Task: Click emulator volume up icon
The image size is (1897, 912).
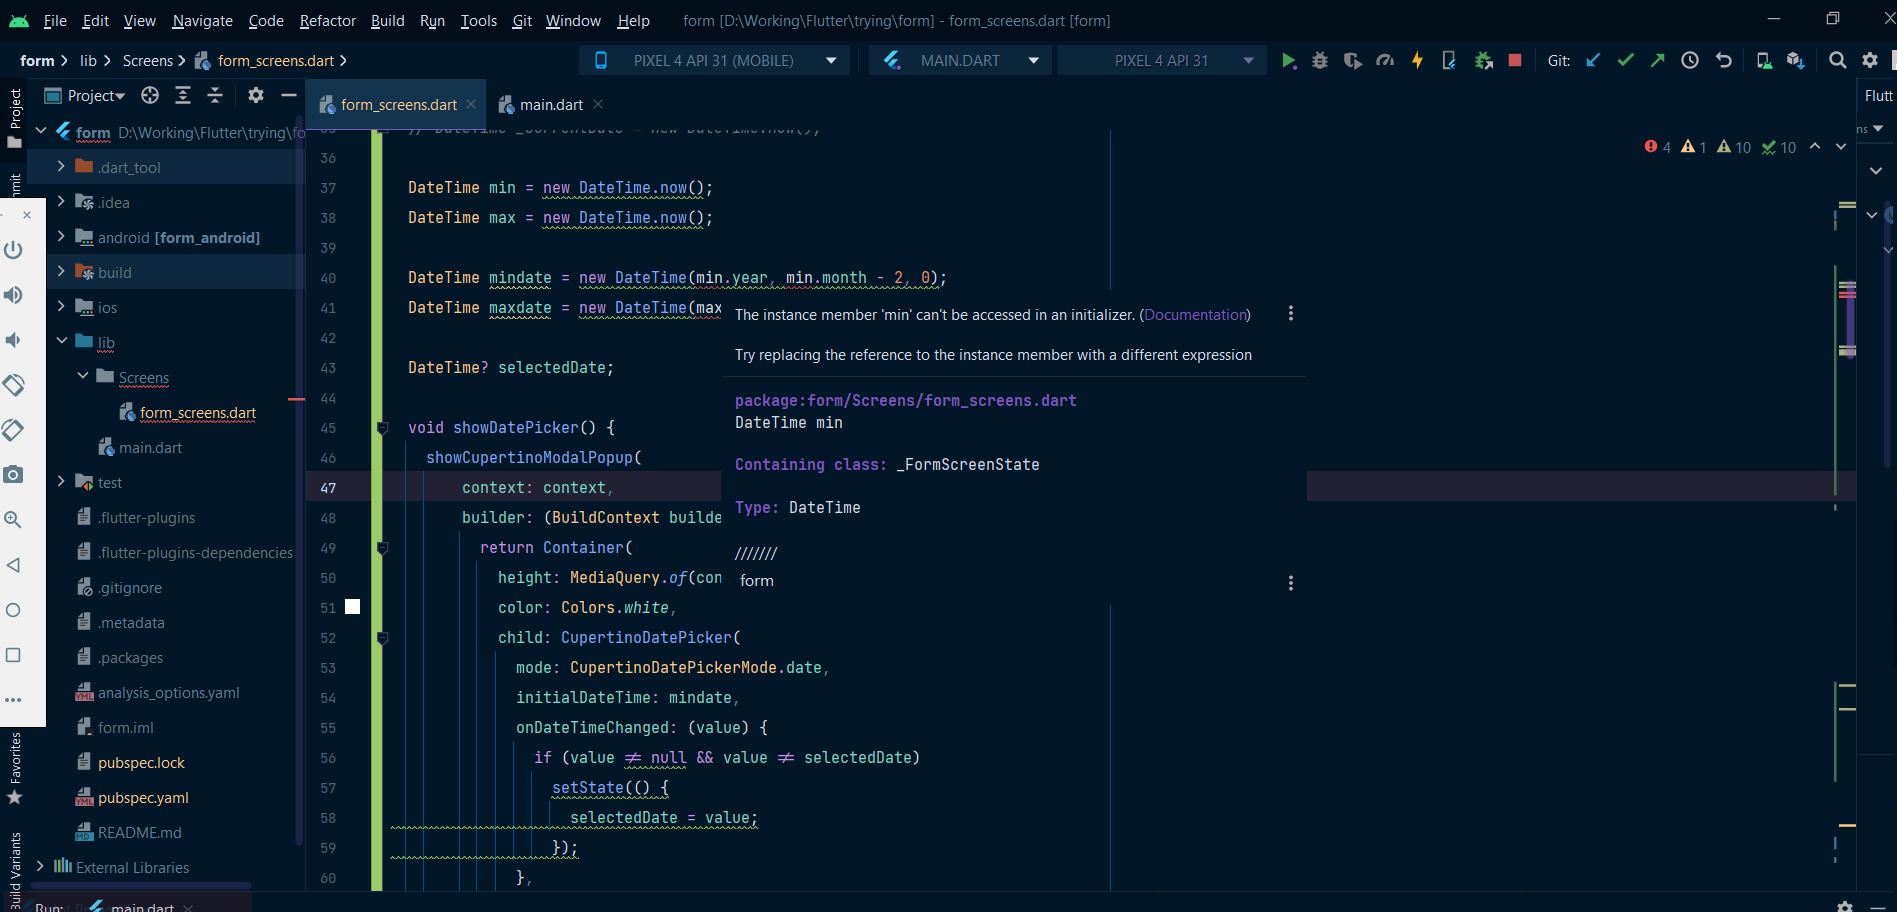Action: (x=13, y=295)
